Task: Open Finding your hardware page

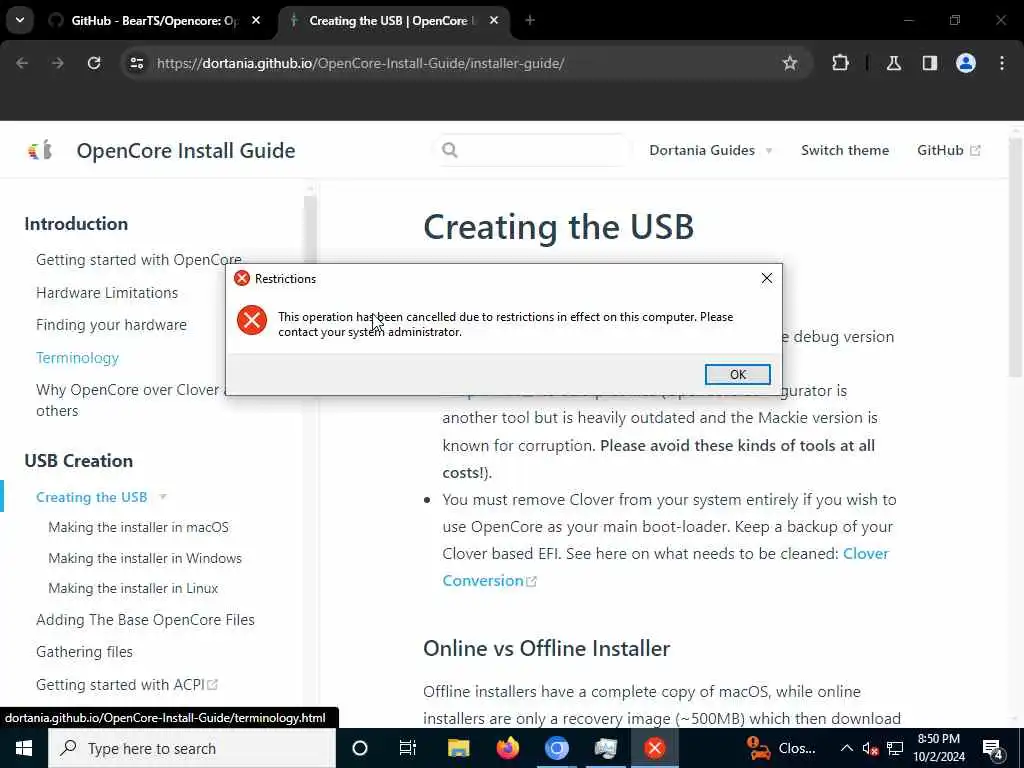Action: click(111, 325)
